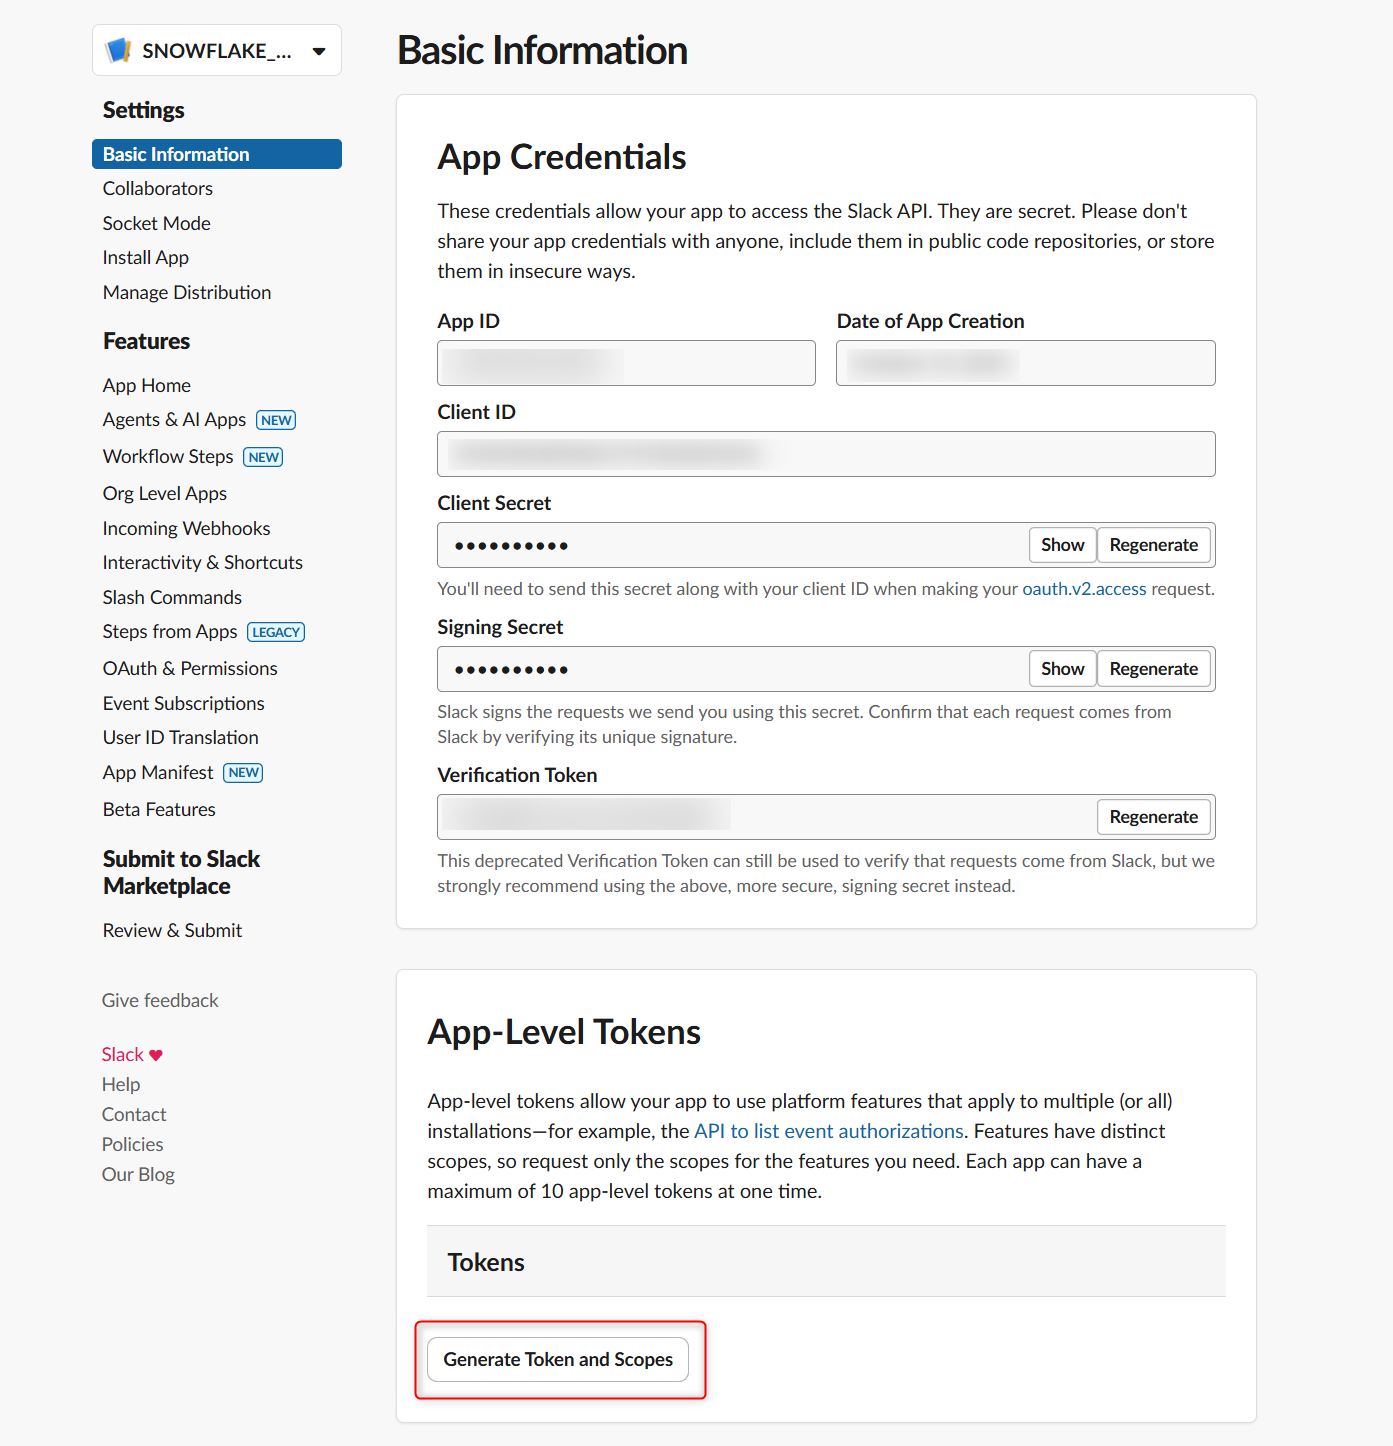Open the Install App page
The height and width of the screenshot is (1446, 1393).
[x=145, y=257]
